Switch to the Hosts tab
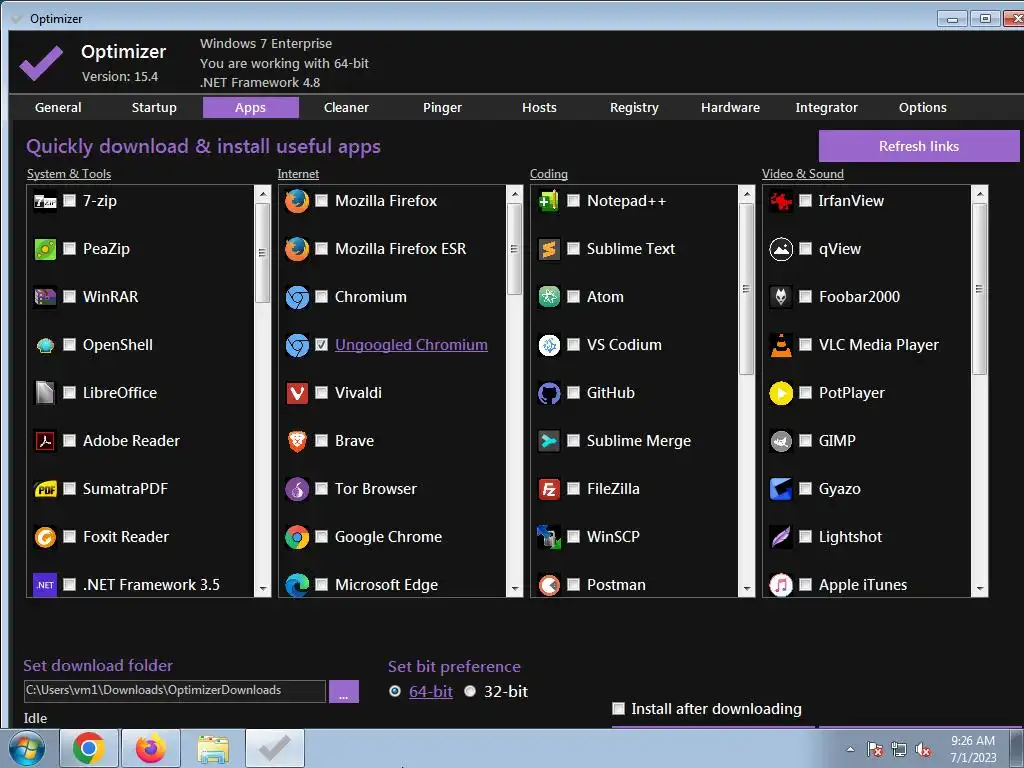This screenshot has width=1024, height=768. [x=539, y=108]
